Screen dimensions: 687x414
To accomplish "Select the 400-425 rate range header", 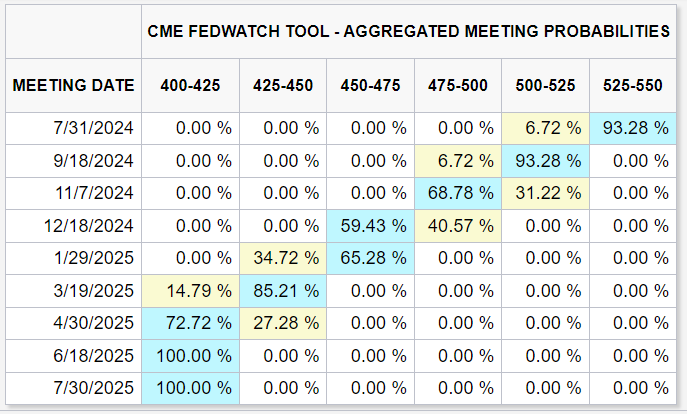I will (191, 85).
